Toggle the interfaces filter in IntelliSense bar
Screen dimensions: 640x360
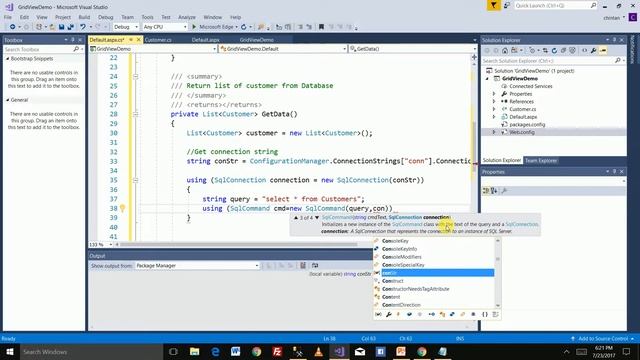431,314
